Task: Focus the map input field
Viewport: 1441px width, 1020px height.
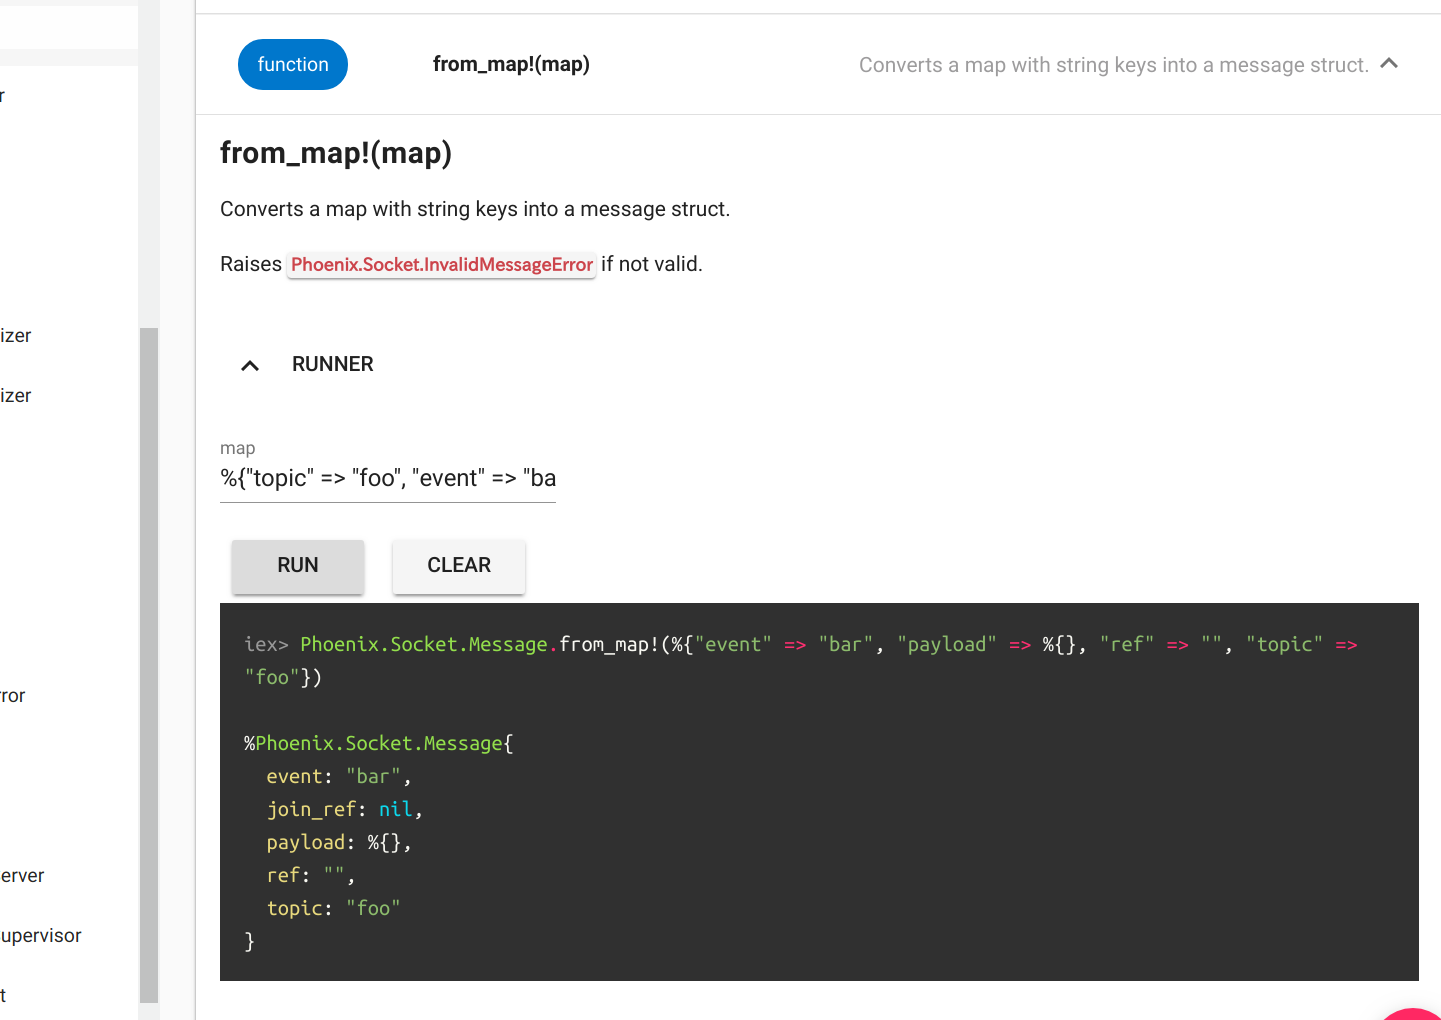Action: (x=387, y=479)
